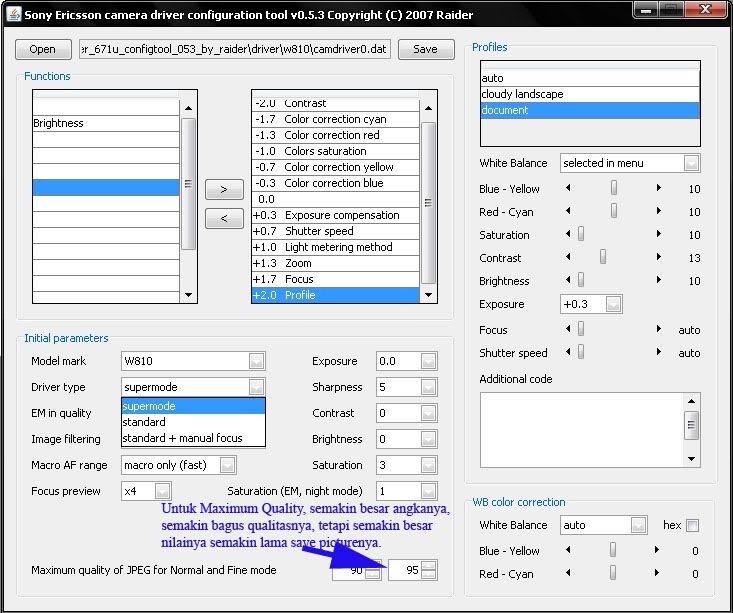Select Color correction cyan row
This screenshot has width=733, height=613.
coord(335,119)
